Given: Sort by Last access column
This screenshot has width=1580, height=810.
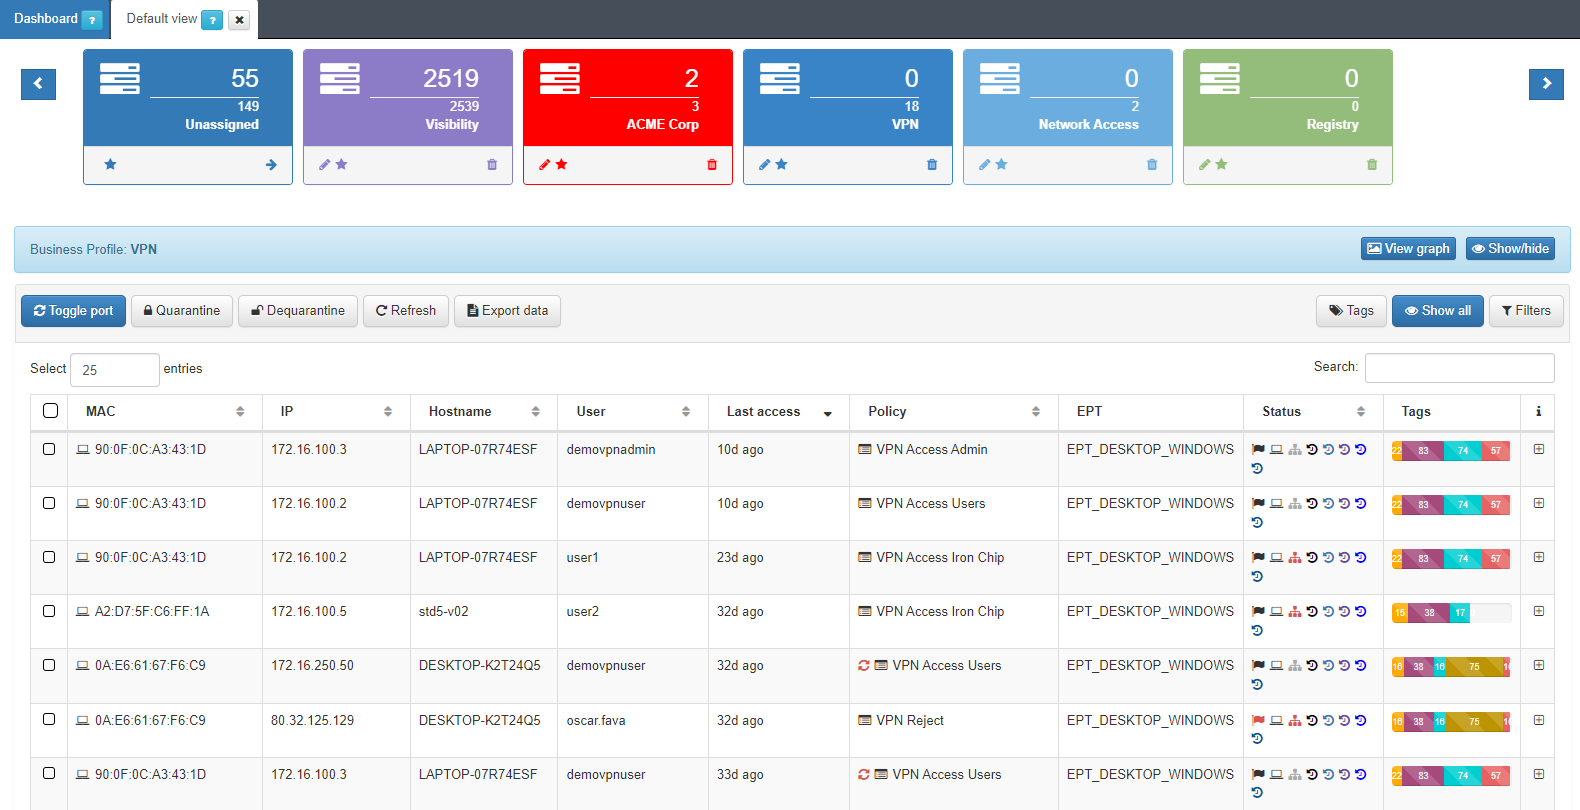Looking at the screenshot, I should tap(779, 411).
